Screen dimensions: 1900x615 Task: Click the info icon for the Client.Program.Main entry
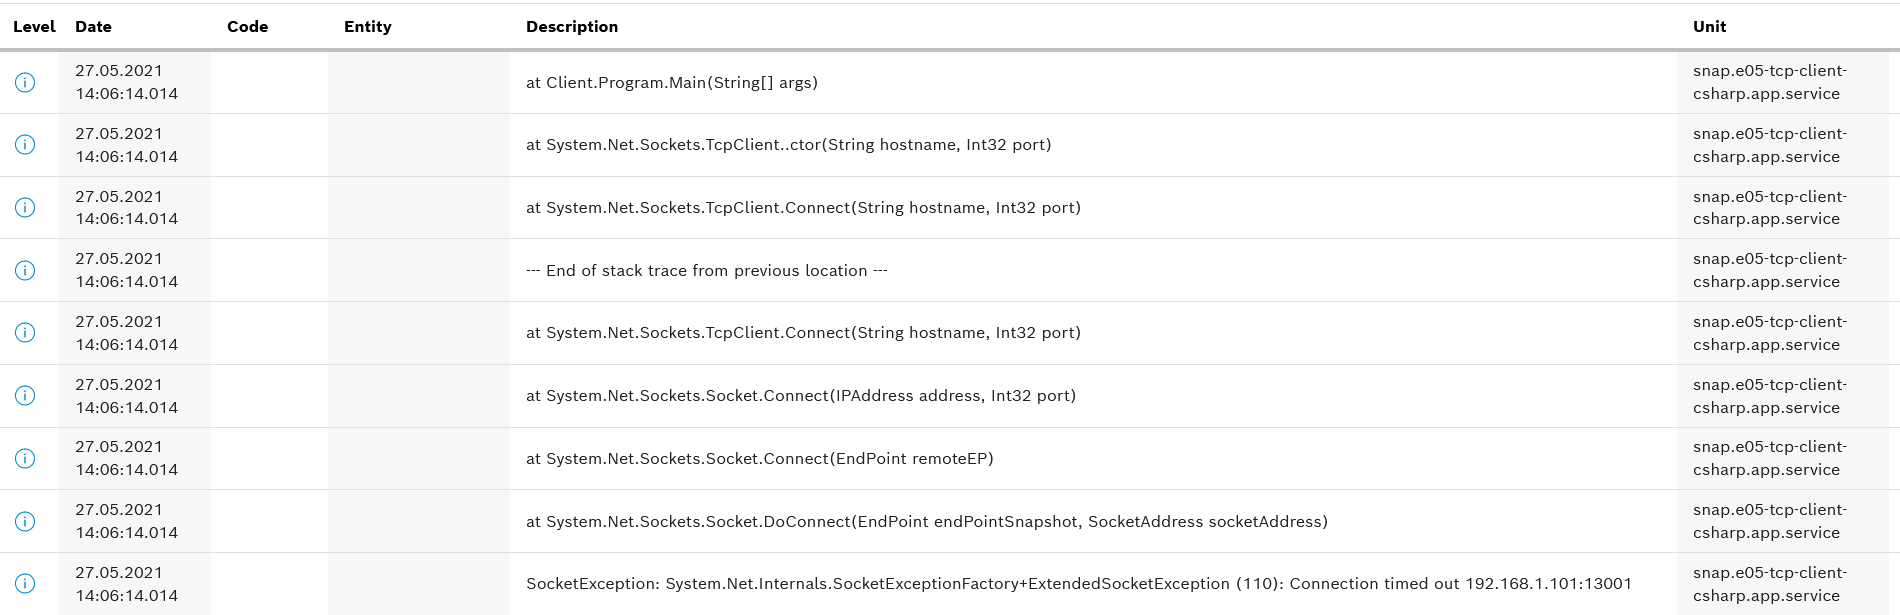click(x=25, y=82)
